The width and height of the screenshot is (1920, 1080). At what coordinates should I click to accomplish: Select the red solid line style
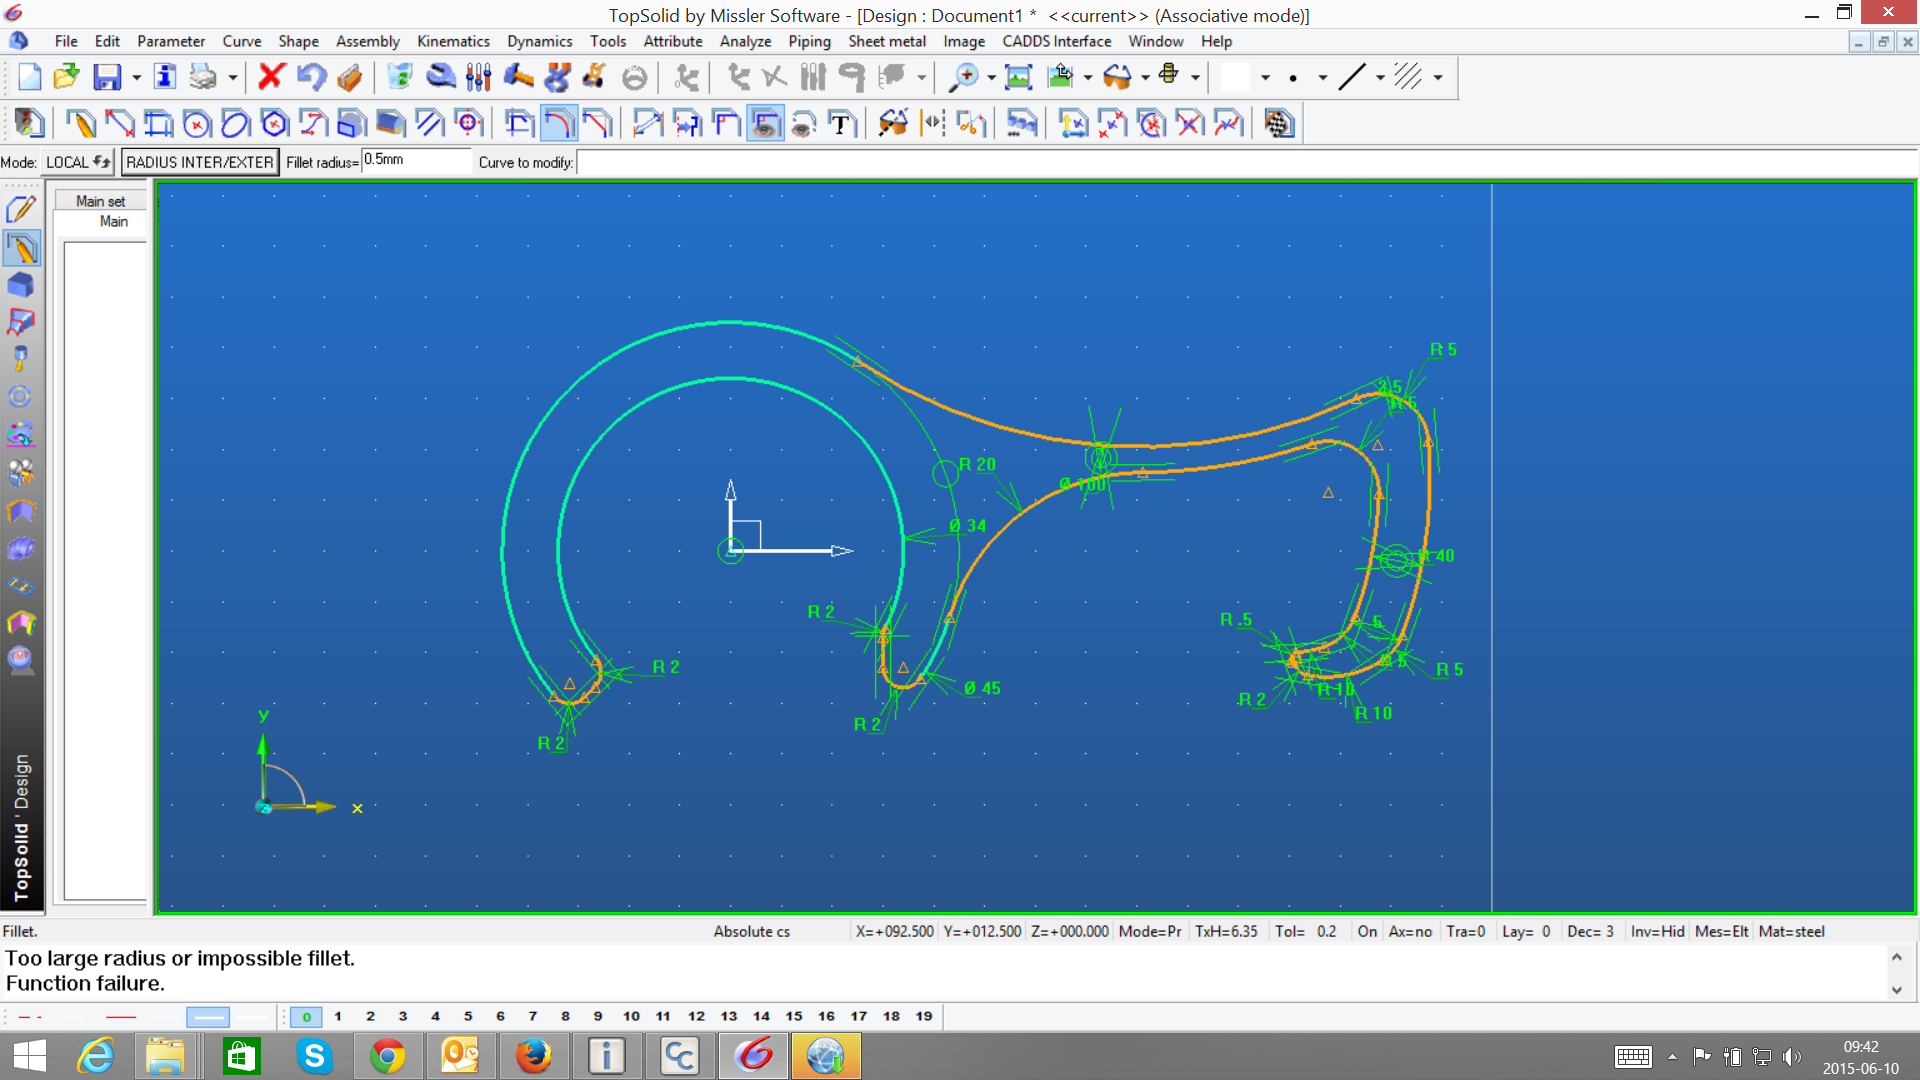[121, 1017]
